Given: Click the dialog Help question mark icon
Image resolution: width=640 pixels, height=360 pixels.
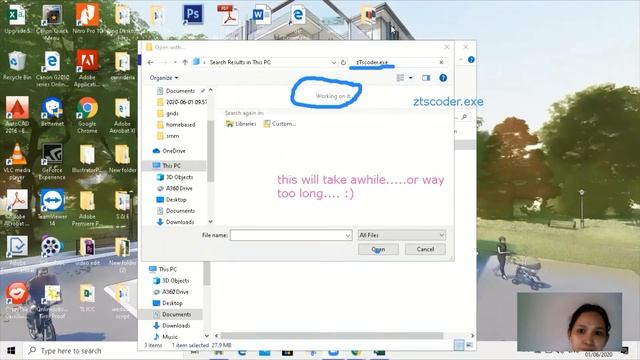Looking at the screenshot, I should point(443,78).
